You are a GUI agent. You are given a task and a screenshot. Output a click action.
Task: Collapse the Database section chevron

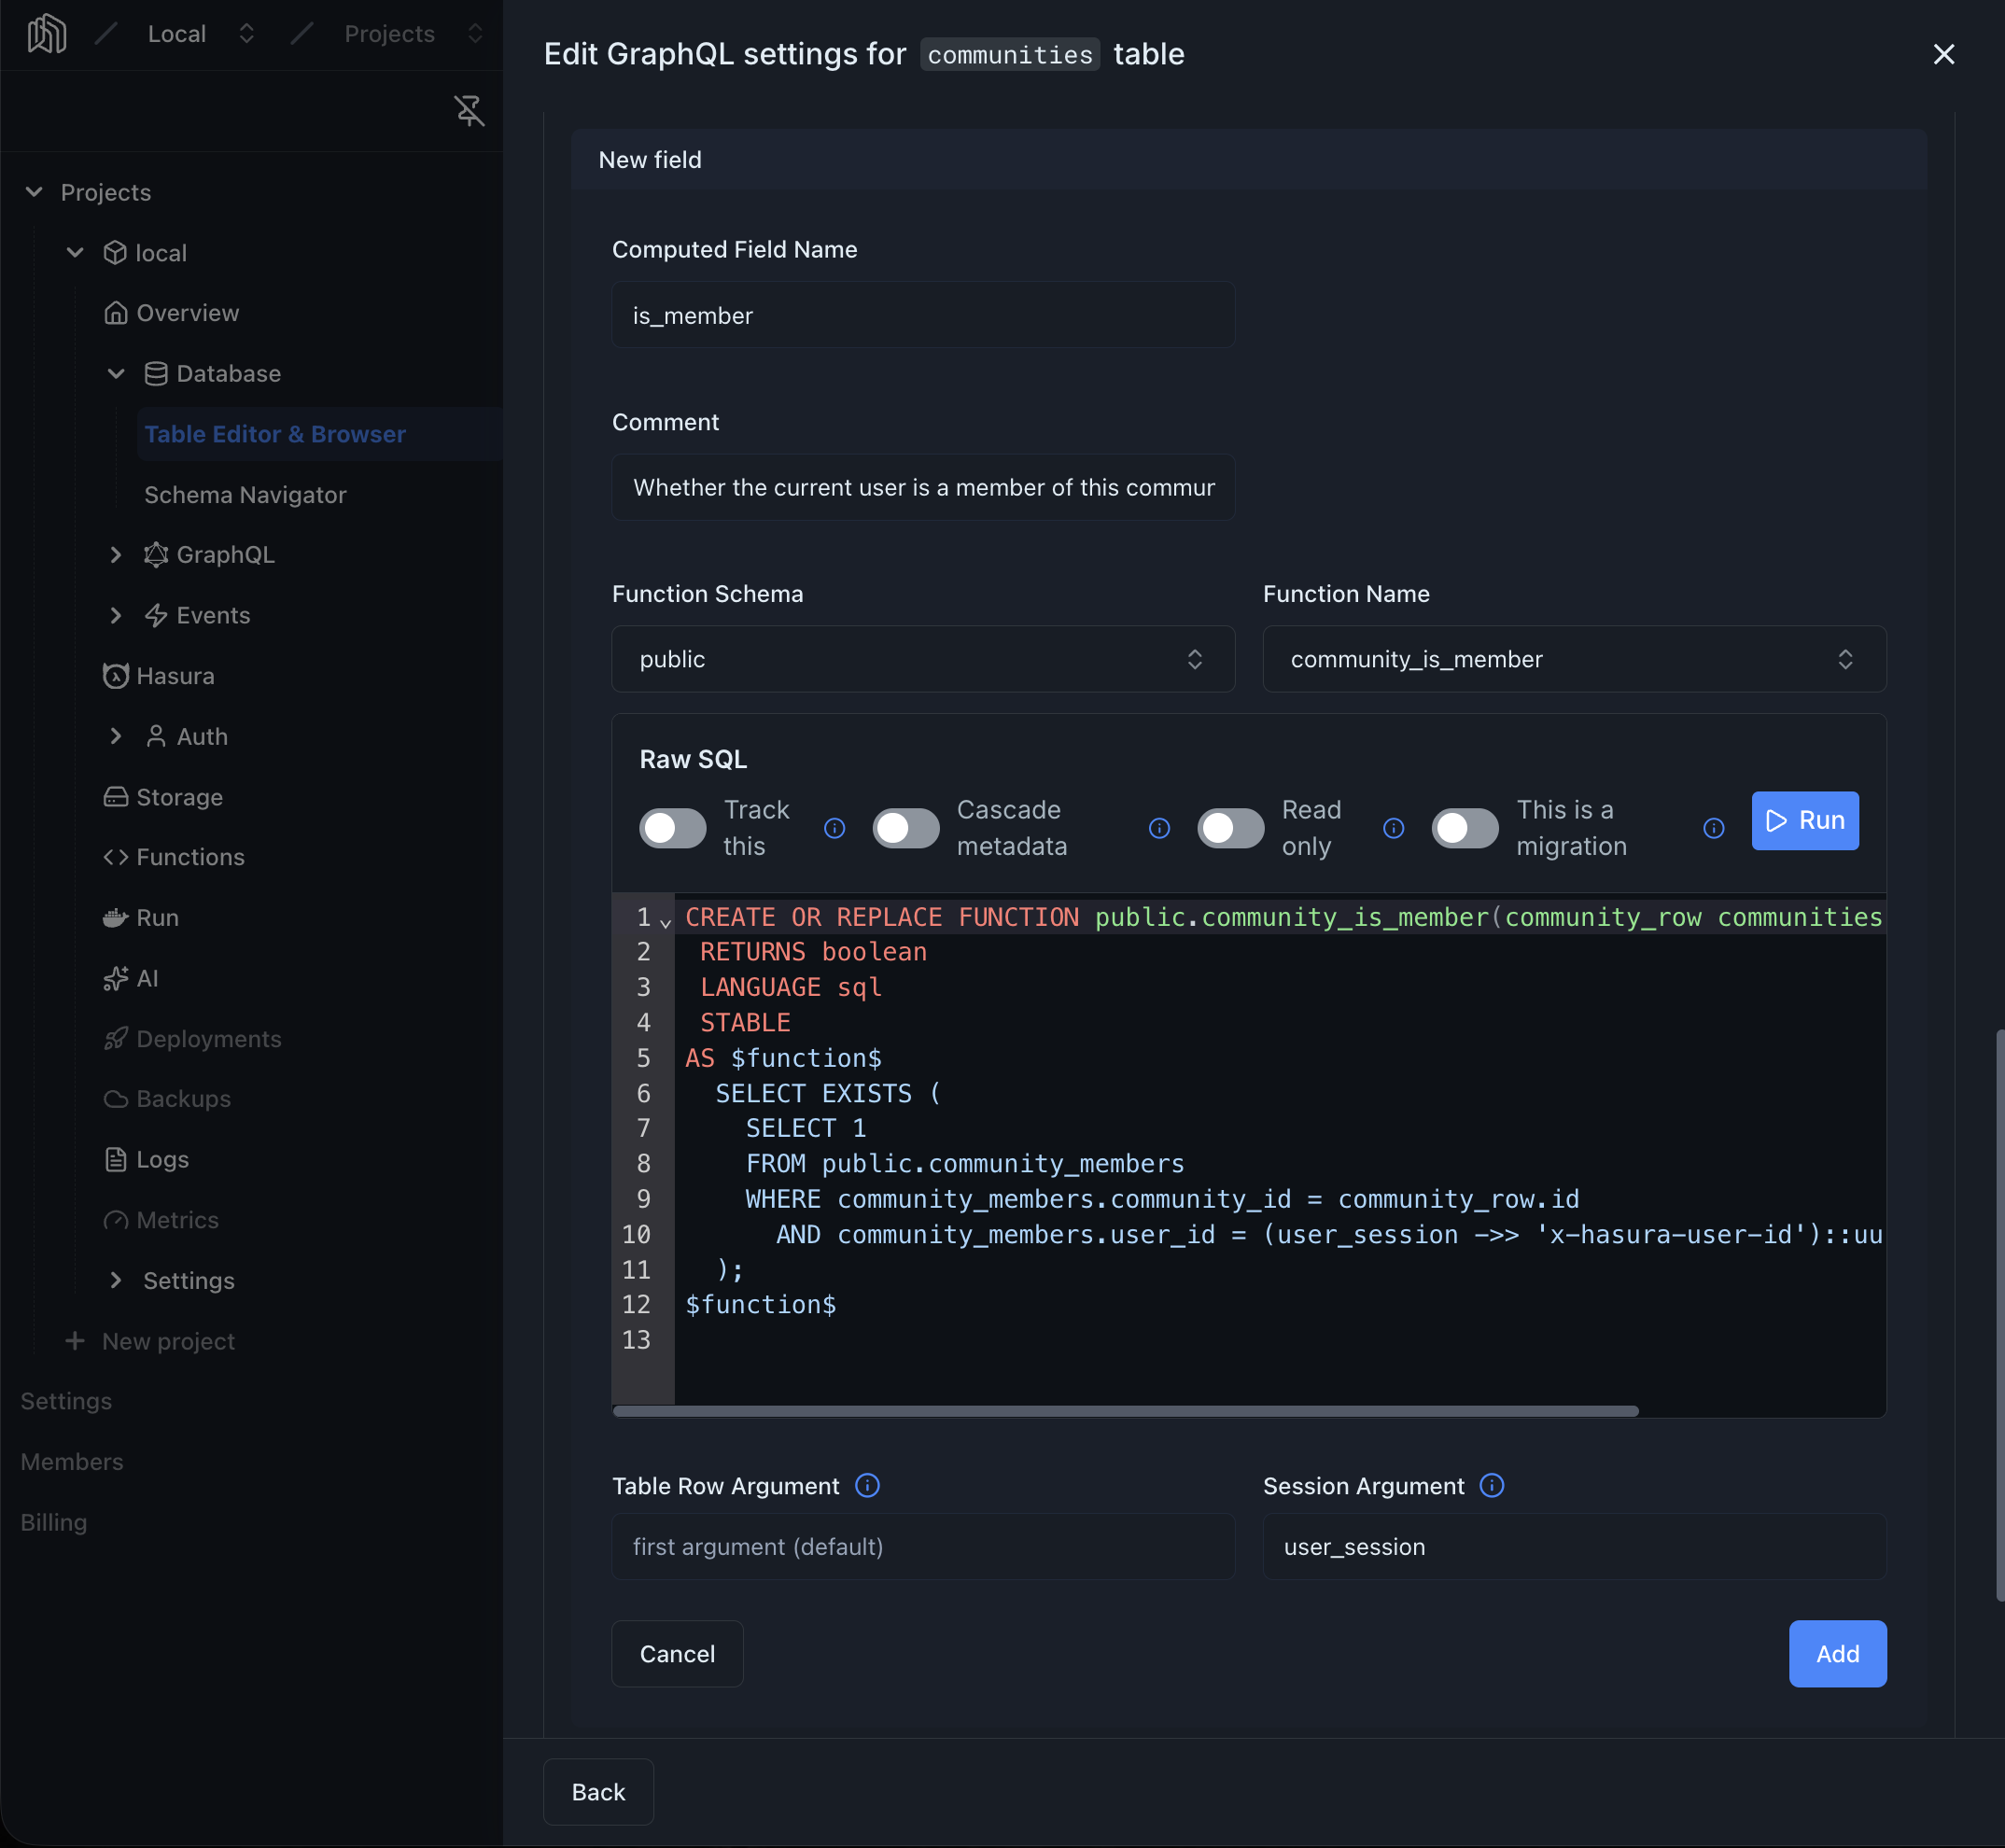coord(116,374)
